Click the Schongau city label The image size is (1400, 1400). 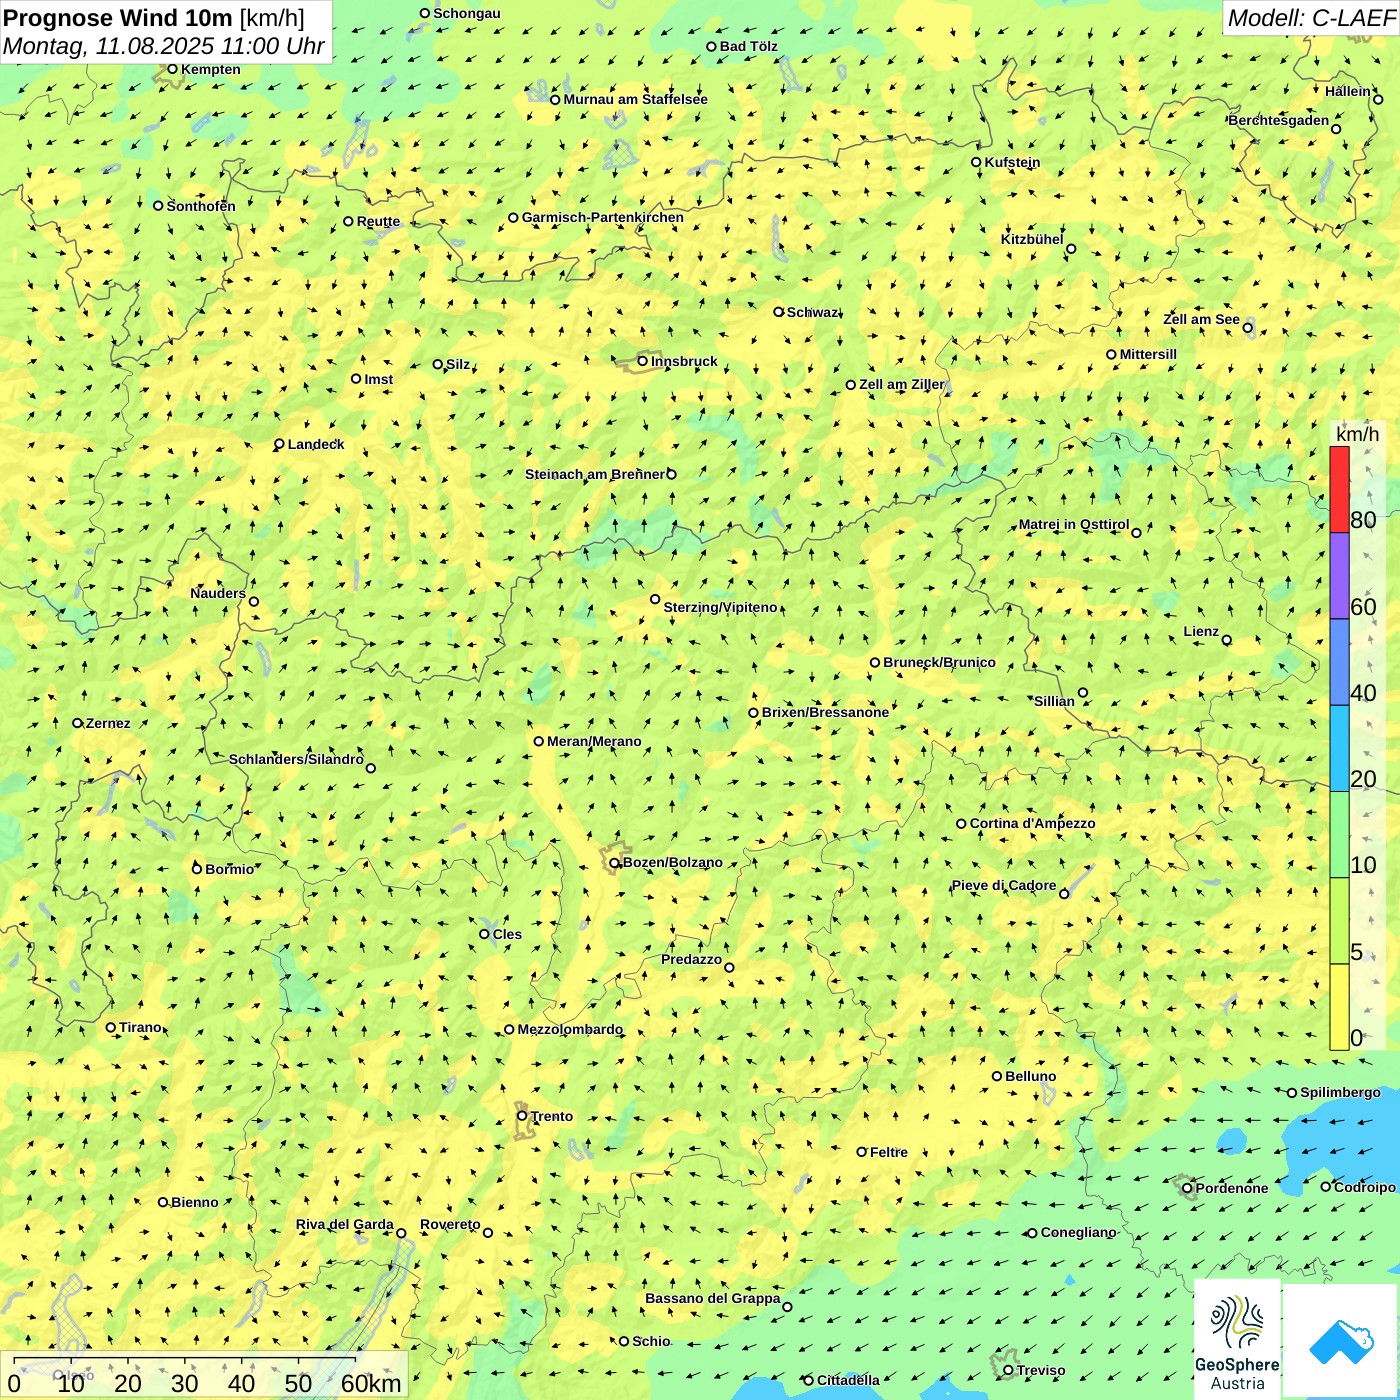pyautogui.click(x=467, y=13)
